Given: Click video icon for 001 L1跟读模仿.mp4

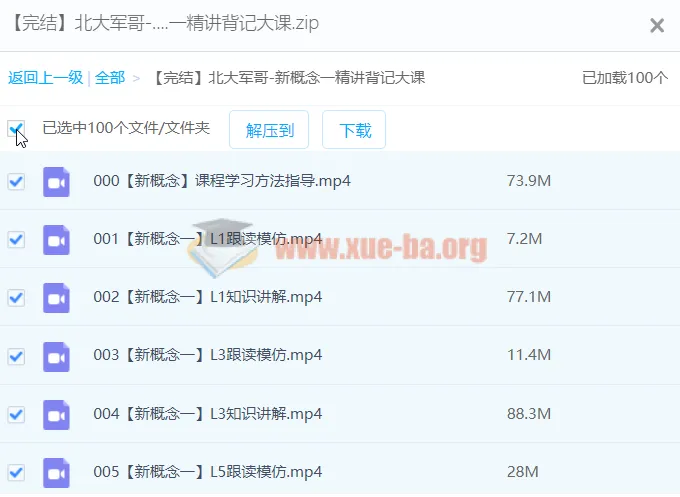Looking at the screenshot, I should pyautogui.click(x=56, y=239).
